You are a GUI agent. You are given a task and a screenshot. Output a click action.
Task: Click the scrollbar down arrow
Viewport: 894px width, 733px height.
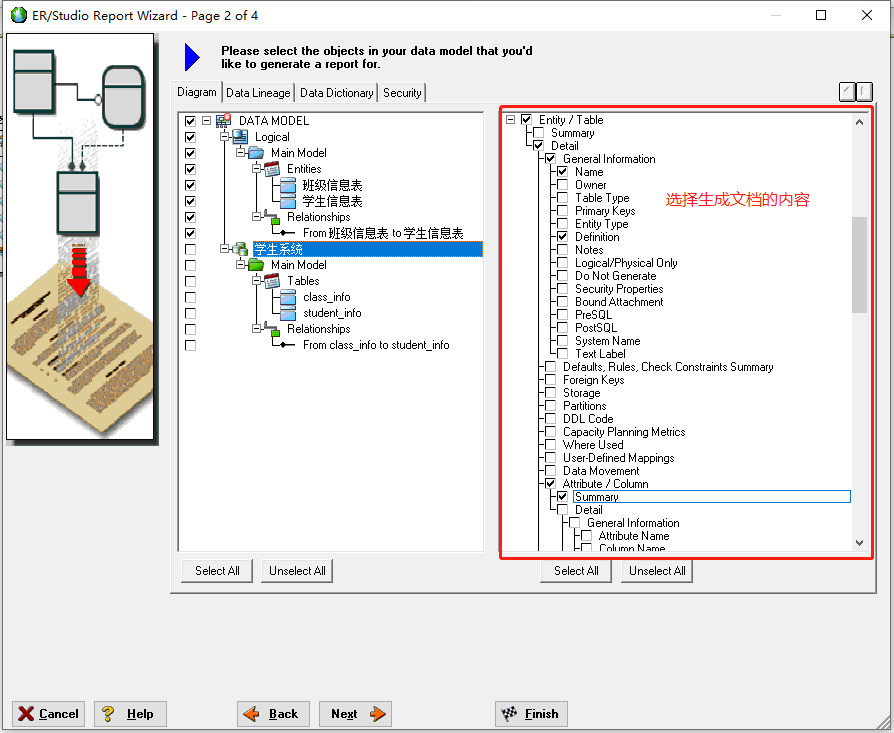(859, 543)
